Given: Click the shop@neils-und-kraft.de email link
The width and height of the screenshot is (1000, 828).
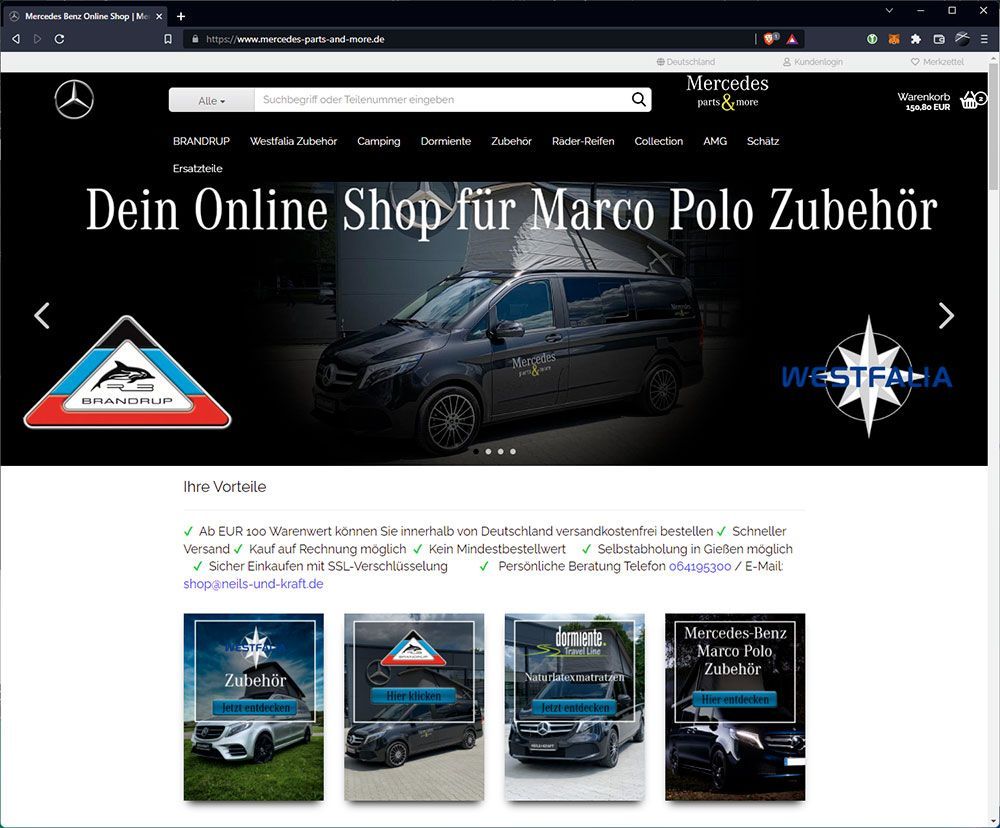Looking at the screenshot, I should coord(253,584).
